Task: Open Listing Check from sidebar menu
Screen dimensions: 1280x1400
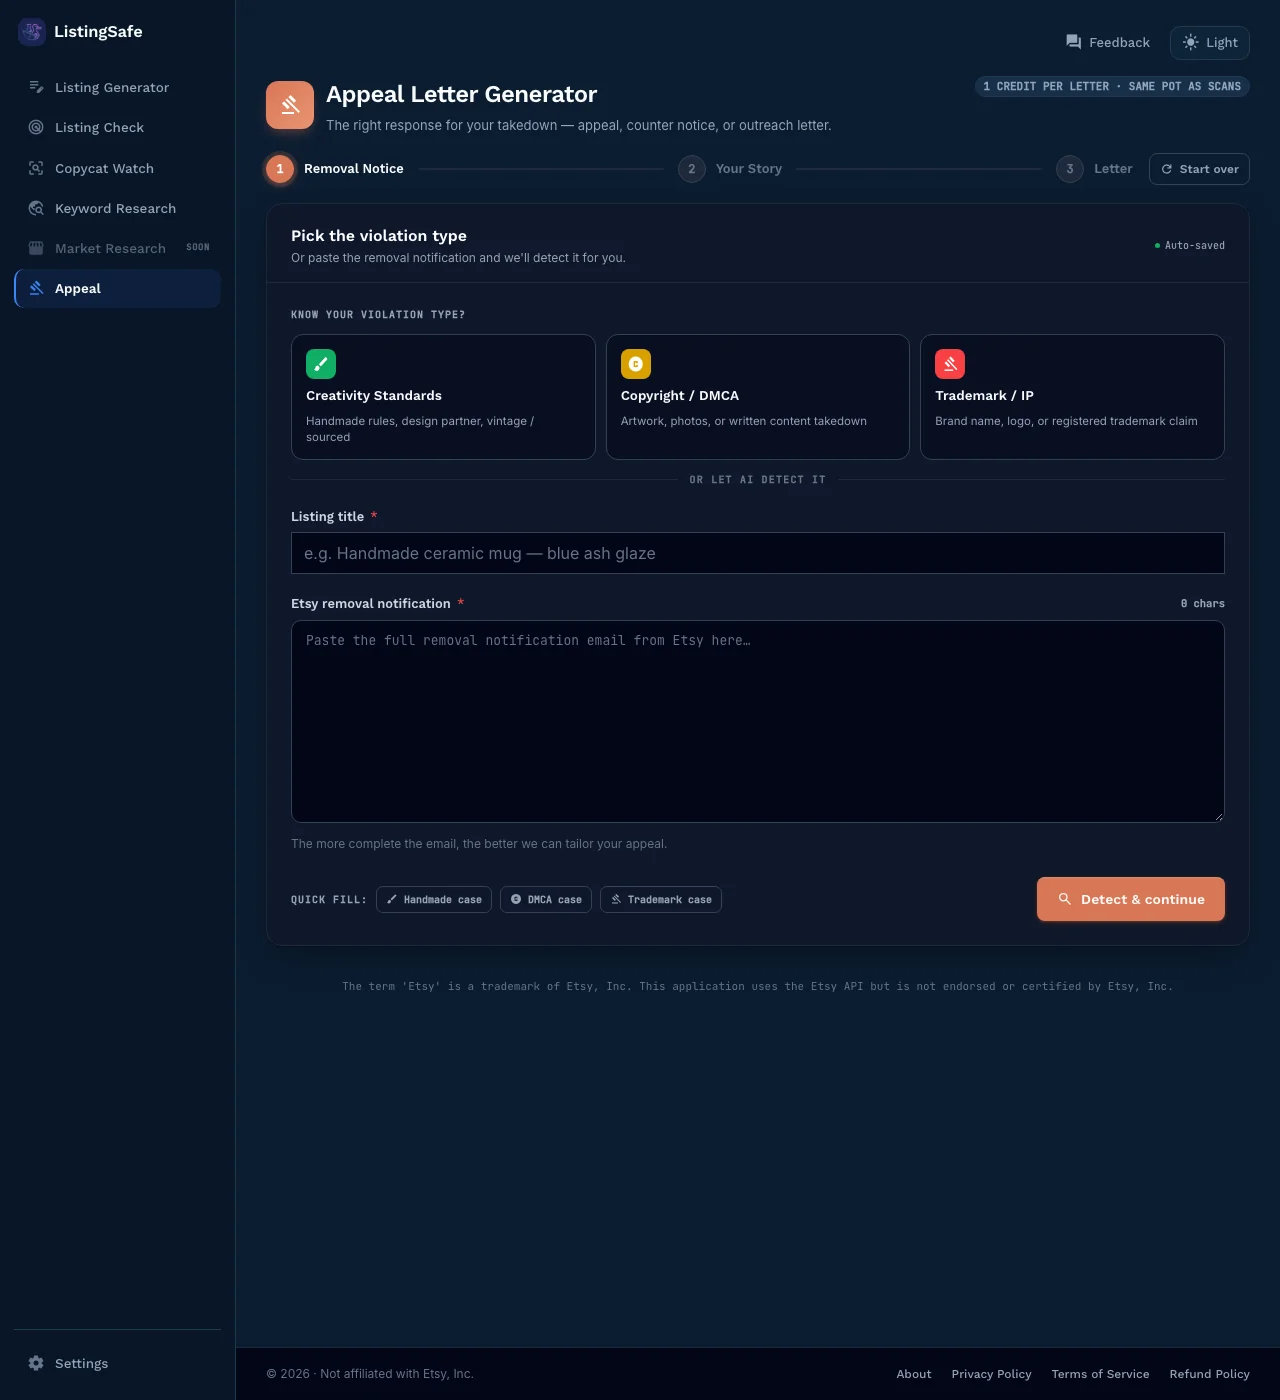Action: tap(118, 127)
